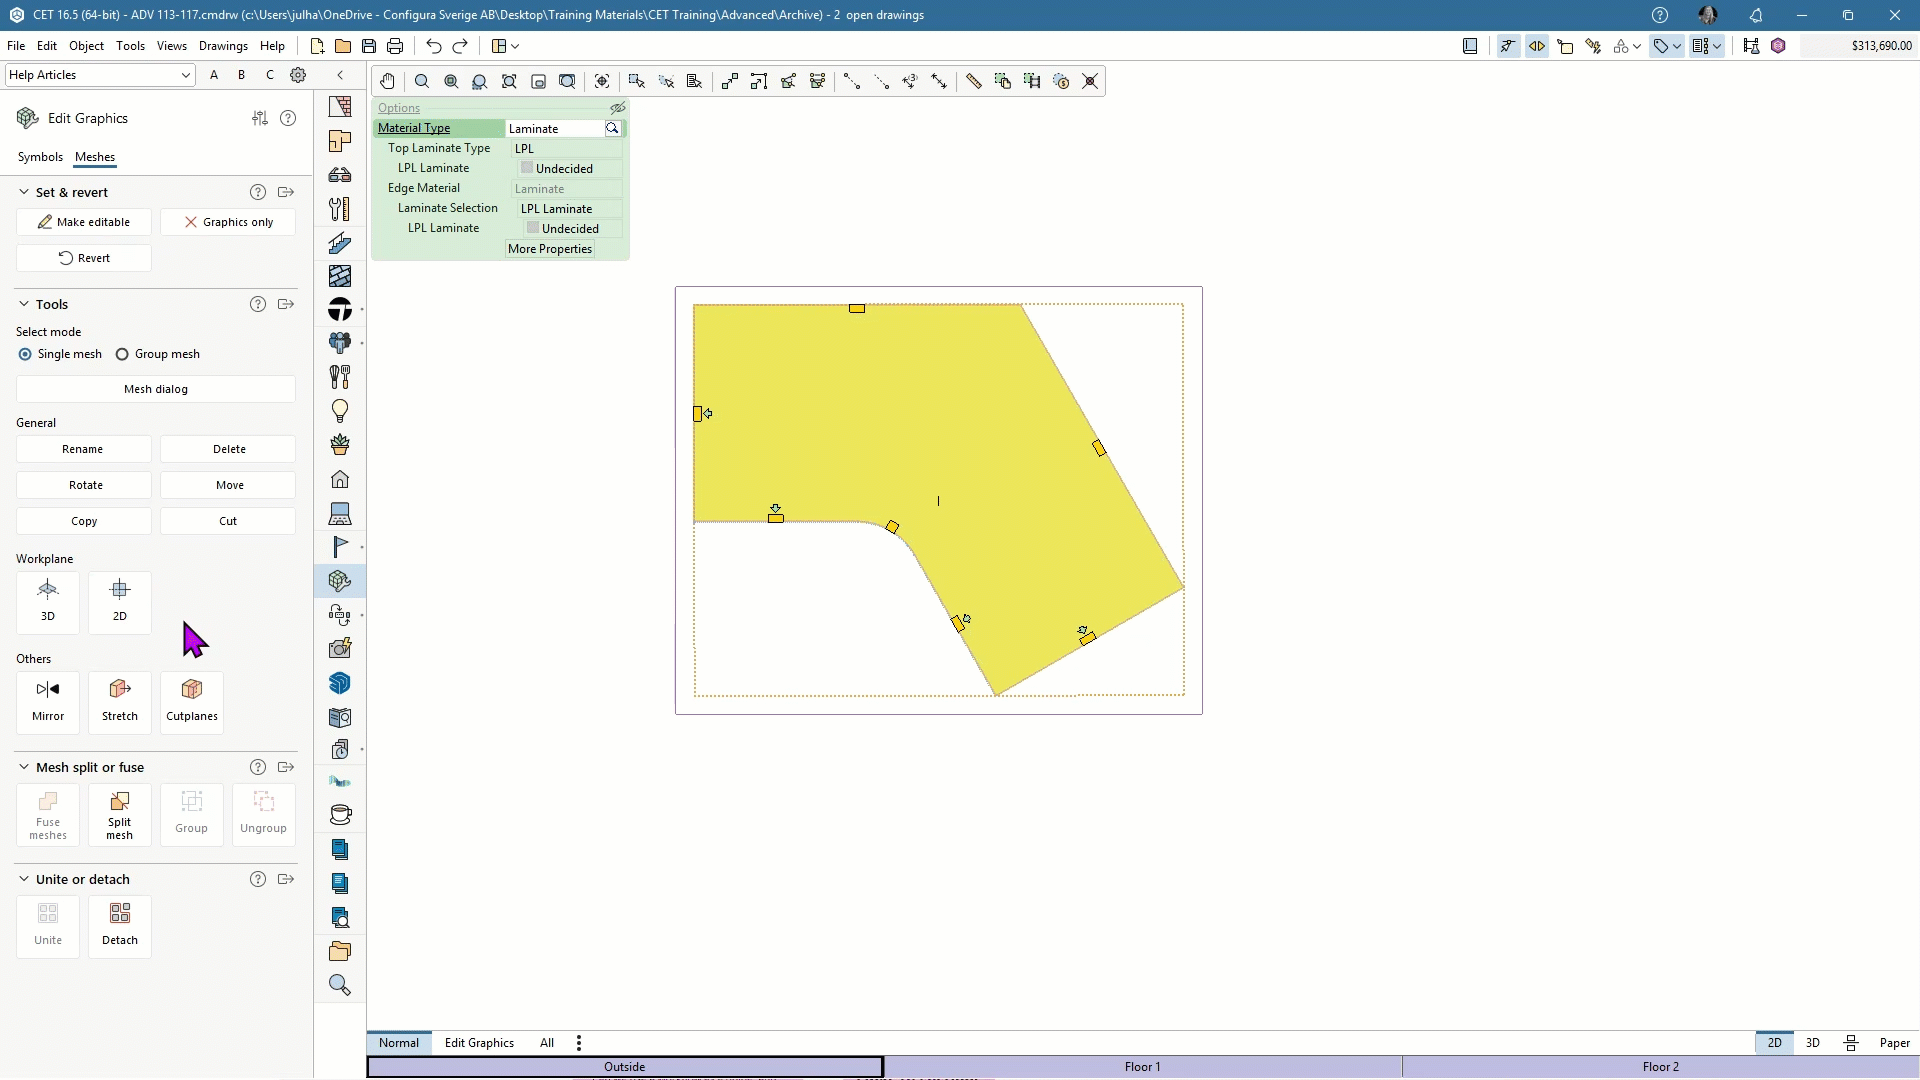1920x1080 pixels.
Task: Click the Redo arrow icon
Action: pos(460,46)
